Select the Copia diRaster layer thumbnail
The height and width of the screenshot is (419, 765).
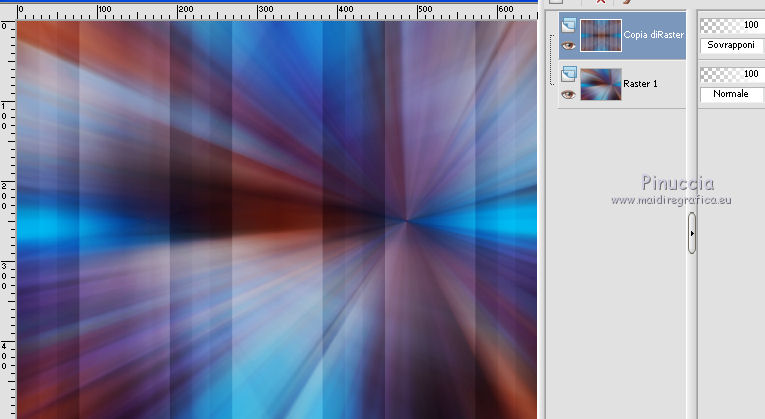(601, 35)
